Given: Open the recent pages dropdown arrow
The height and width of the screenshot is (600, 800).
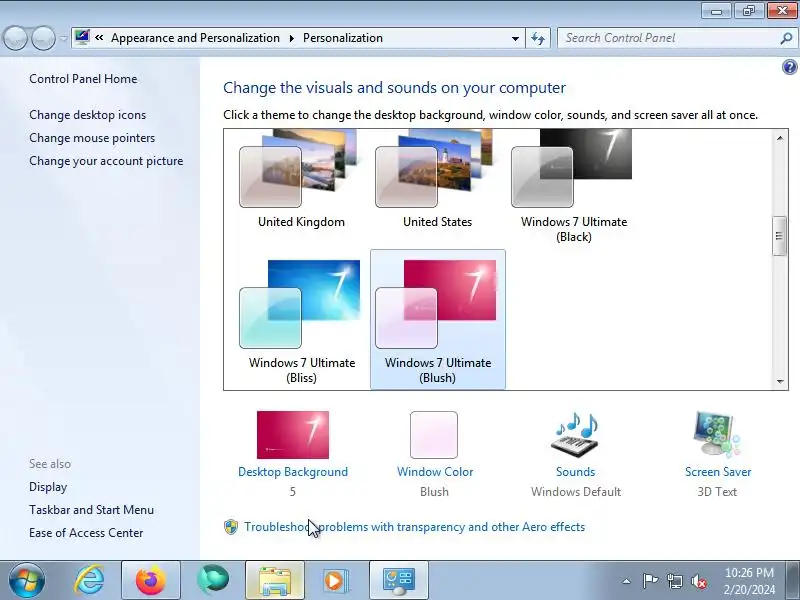Looking at the screenshot, I should (x=63, y=39).
